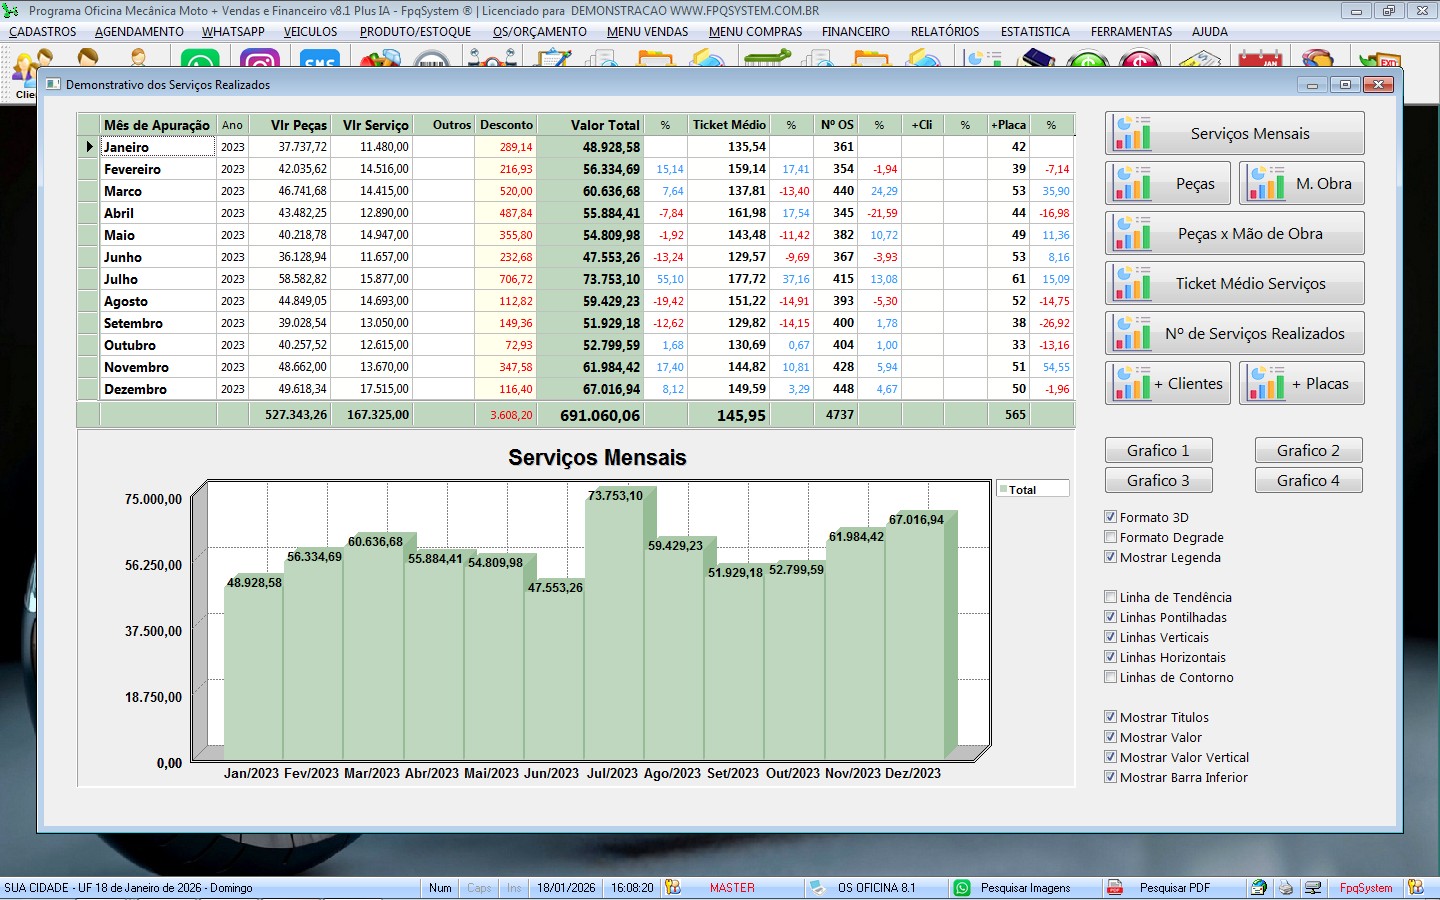Image resolution: width=1440 pixels, height=900 pixels.
Task: Open the FINANCEIRO menu
Action: (x=855, y=32)
